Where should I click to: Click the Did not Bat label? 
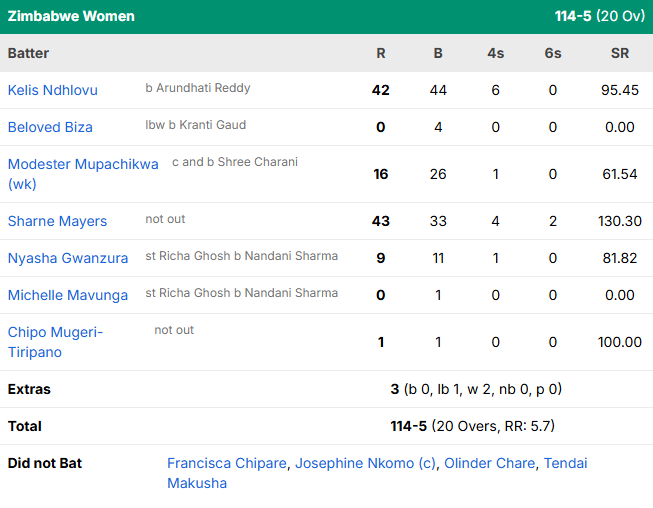click(45, 463)
